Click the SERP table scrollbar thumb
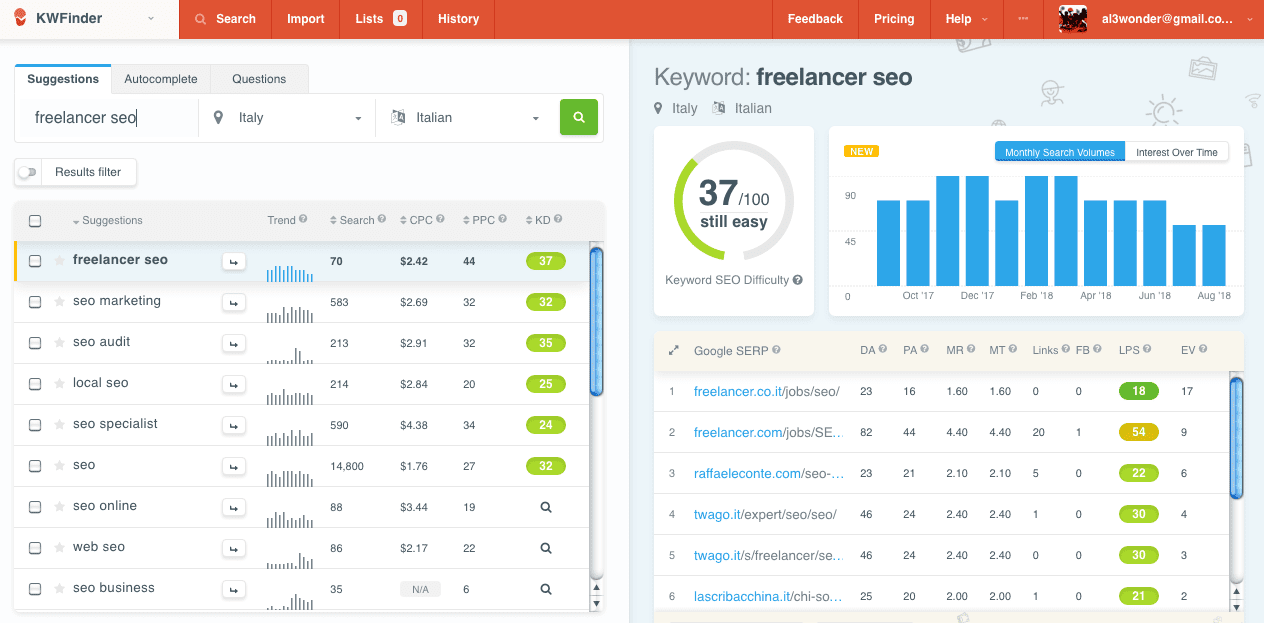 click(1236, 437)
